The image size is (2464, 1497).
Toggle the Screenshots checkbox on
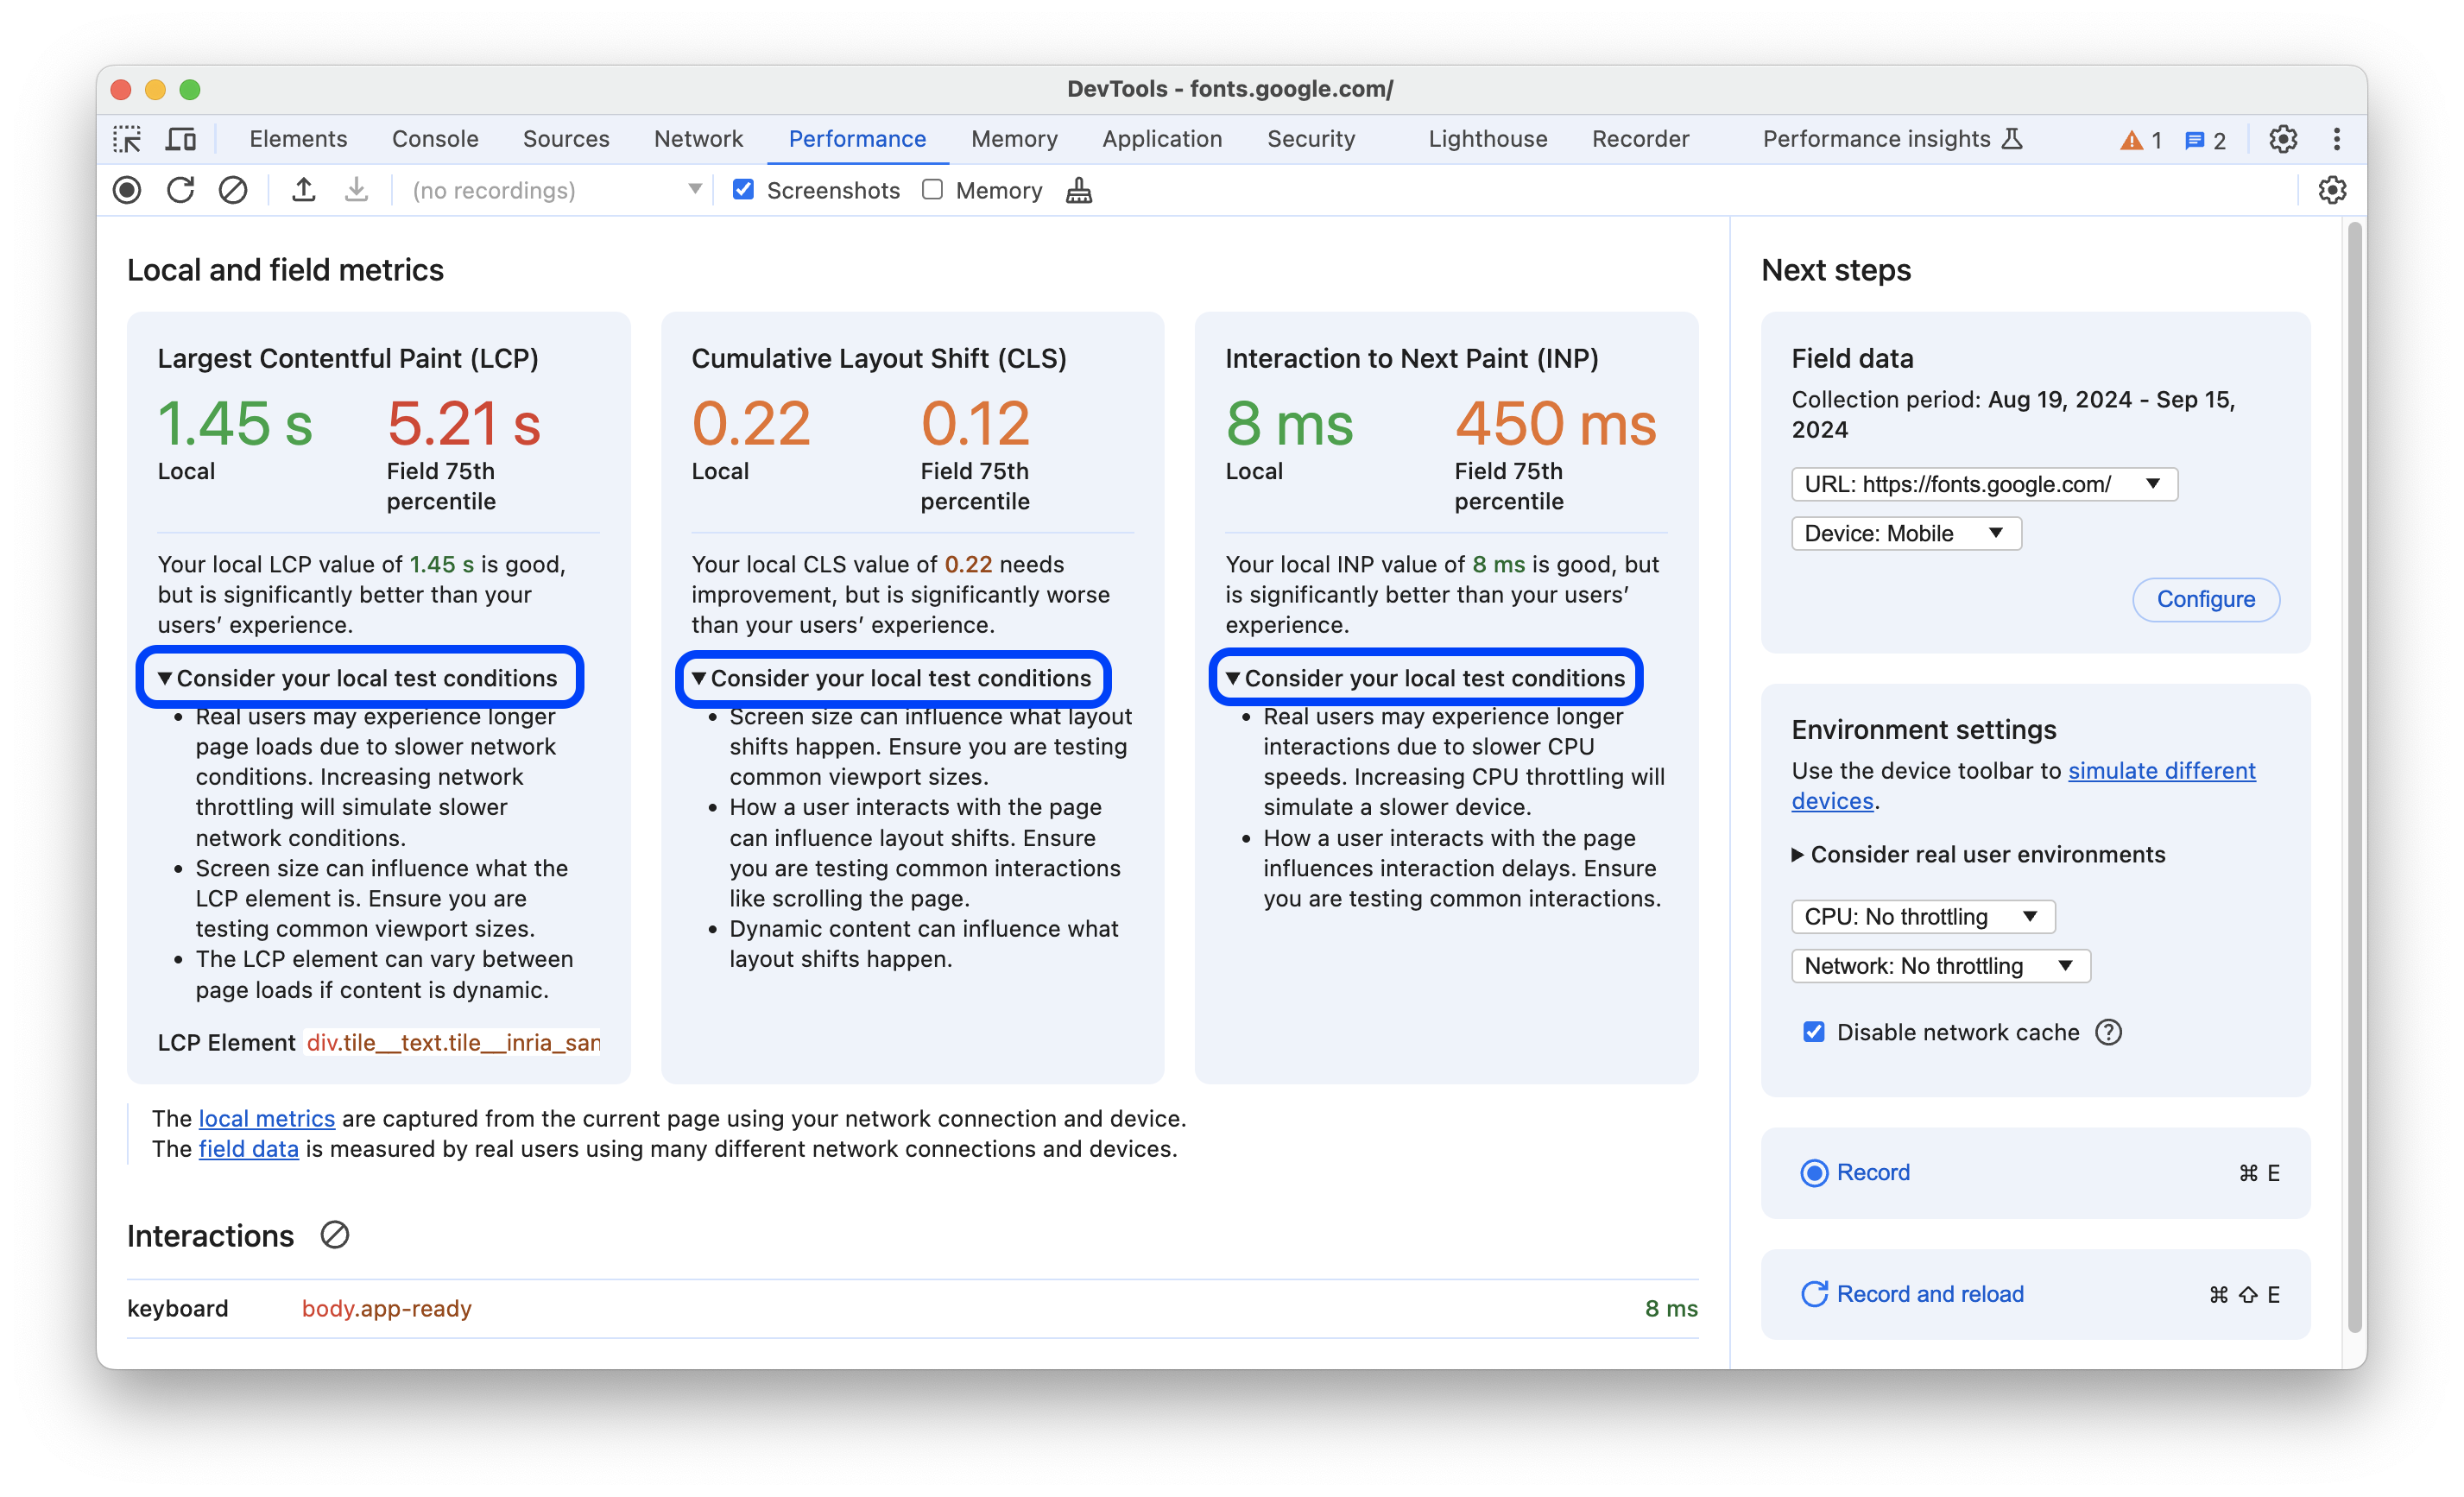tap(744, 190)
